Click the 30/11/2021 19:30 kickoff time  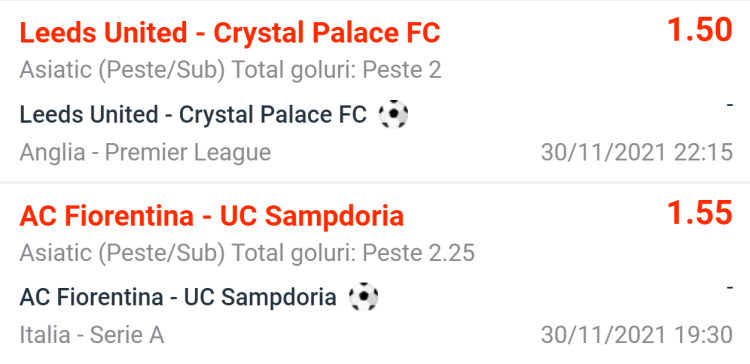pos(637,335)
